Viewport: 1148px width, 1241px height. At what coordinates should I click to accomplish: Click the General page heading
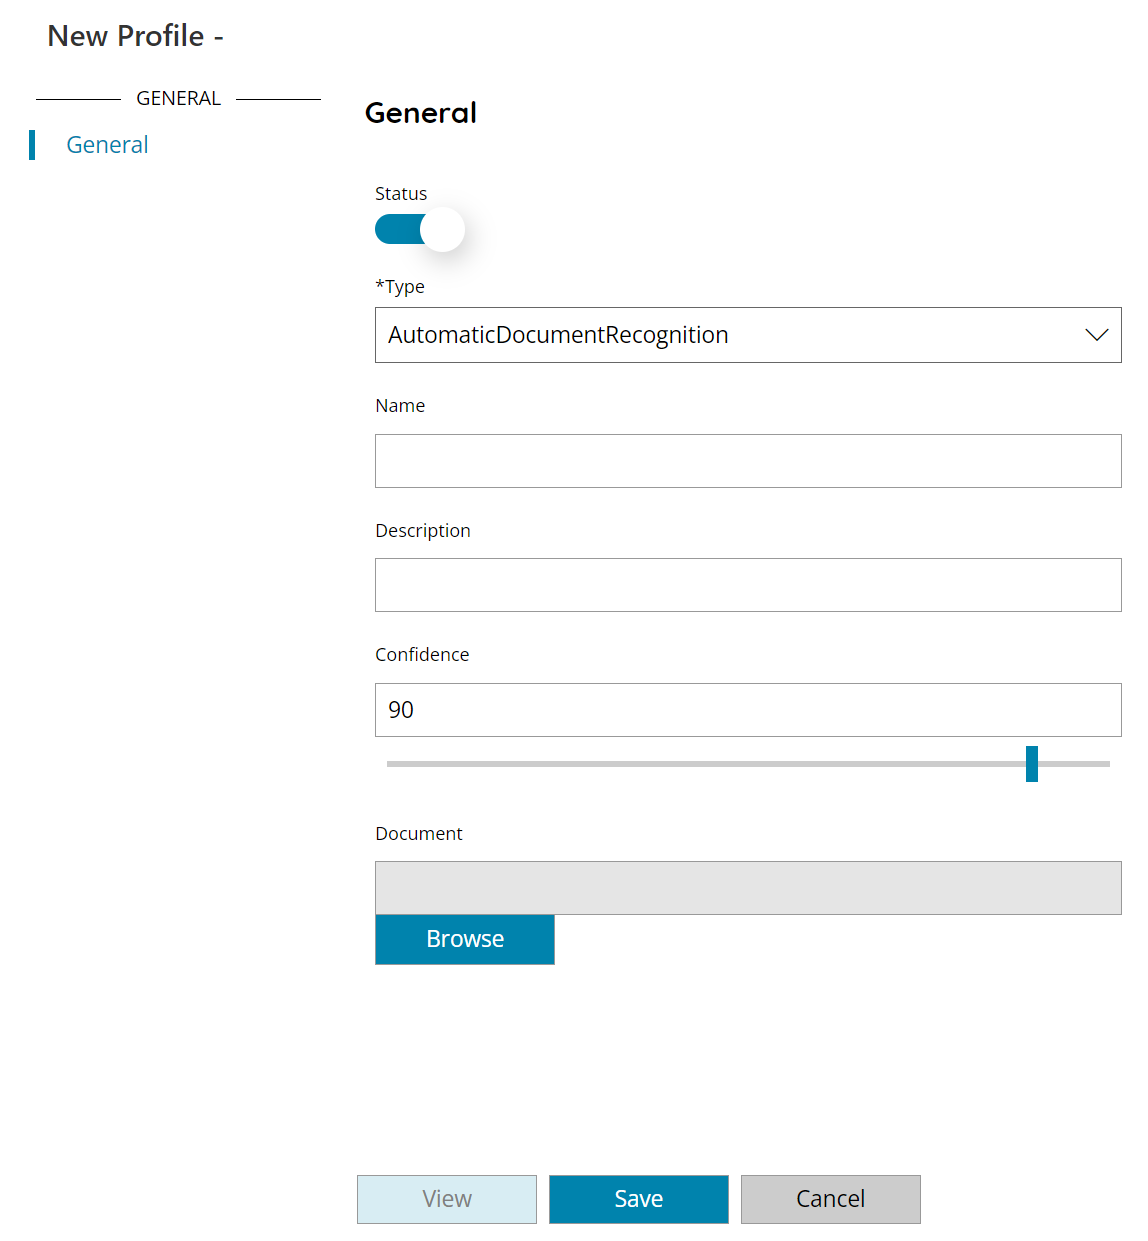click(x=420, y=113)
